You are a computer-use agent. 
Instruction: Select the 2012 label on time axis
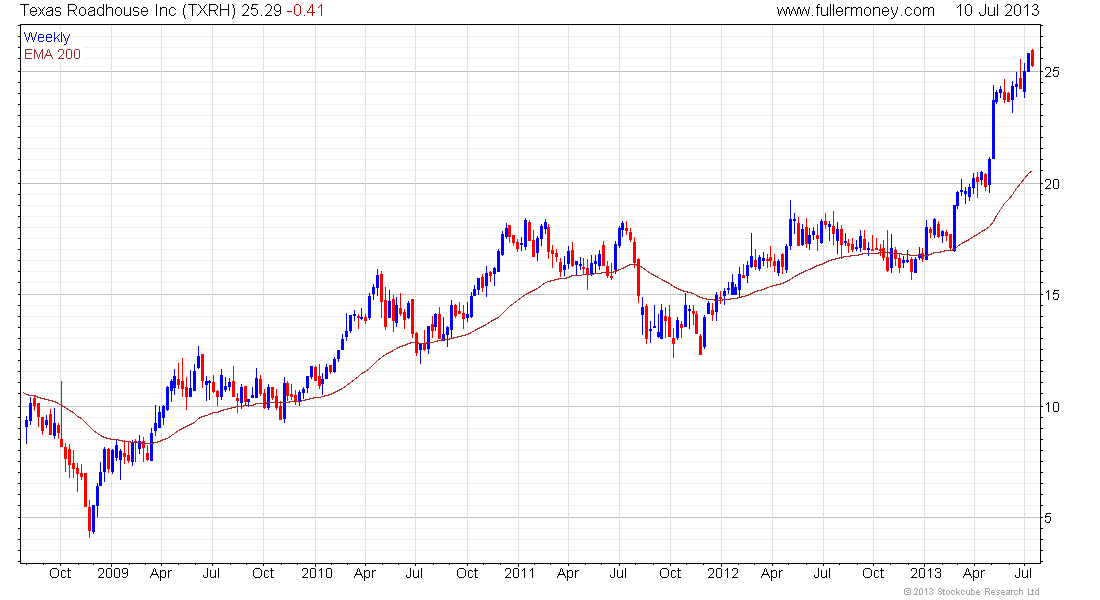coord(723,573)
